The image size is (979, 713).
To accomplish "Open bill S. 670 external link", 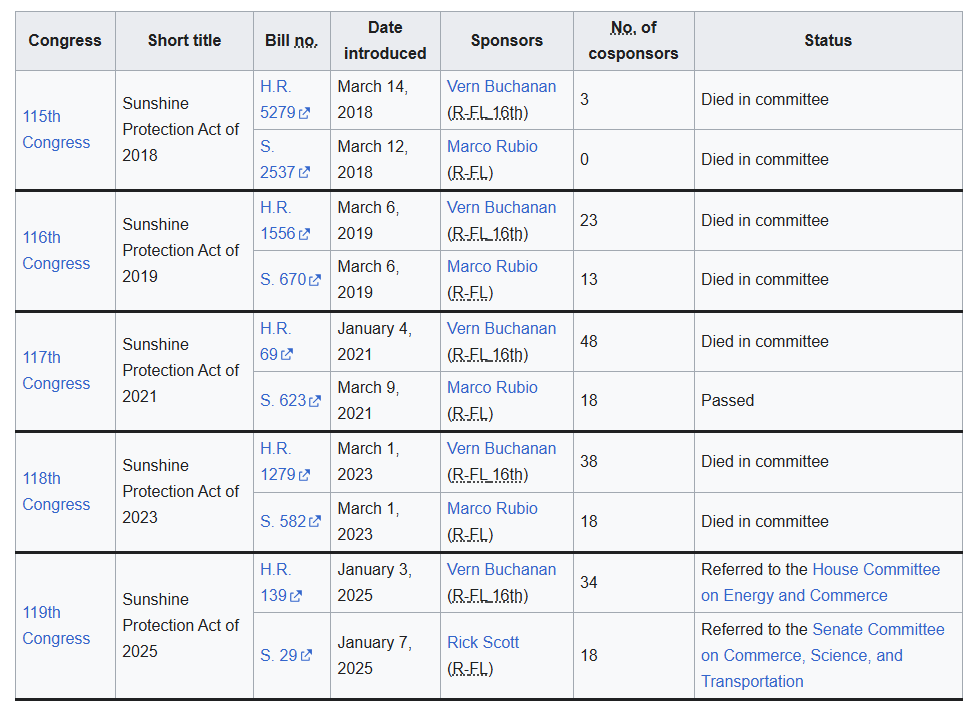I will pyautogui.click(x=290, y=279).
